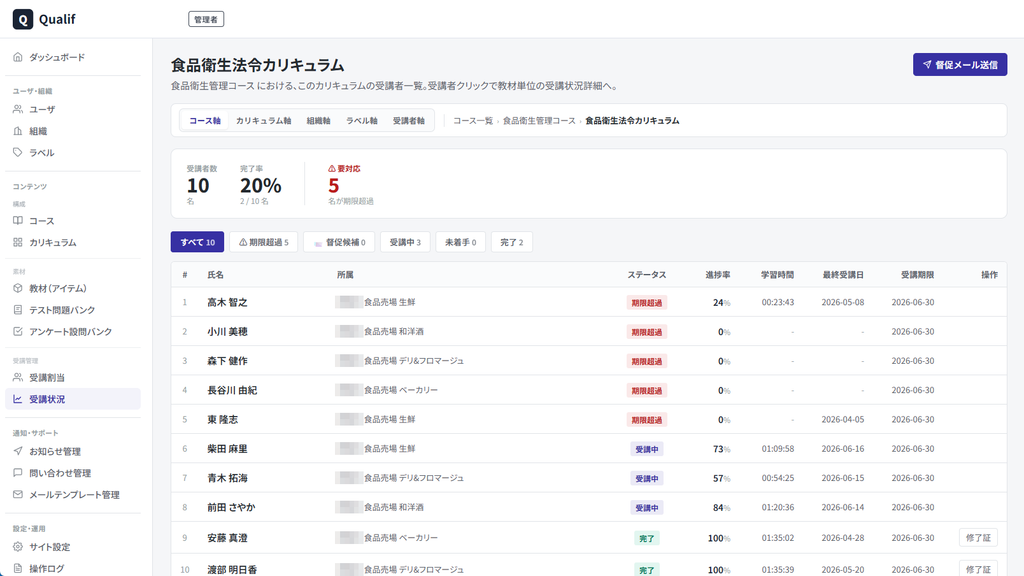The width and height of the screenshot is (1024, 576).
Task: Open ダッシュボード home icon in sidebar
Action: point(18,57)
